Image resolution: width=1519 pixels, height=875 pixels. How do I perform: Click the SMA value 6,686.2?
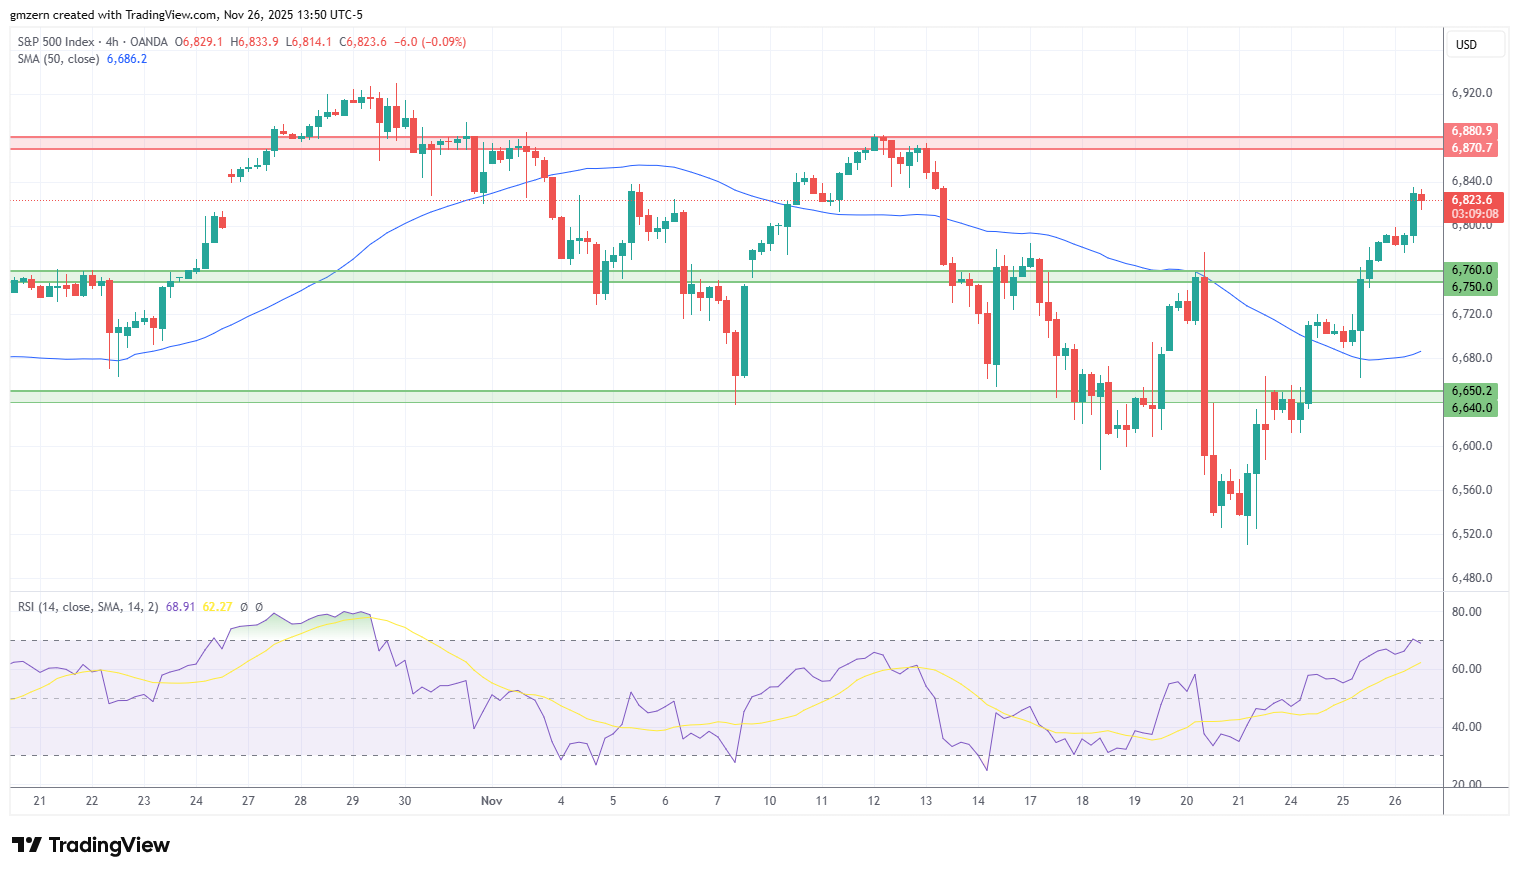127,59
